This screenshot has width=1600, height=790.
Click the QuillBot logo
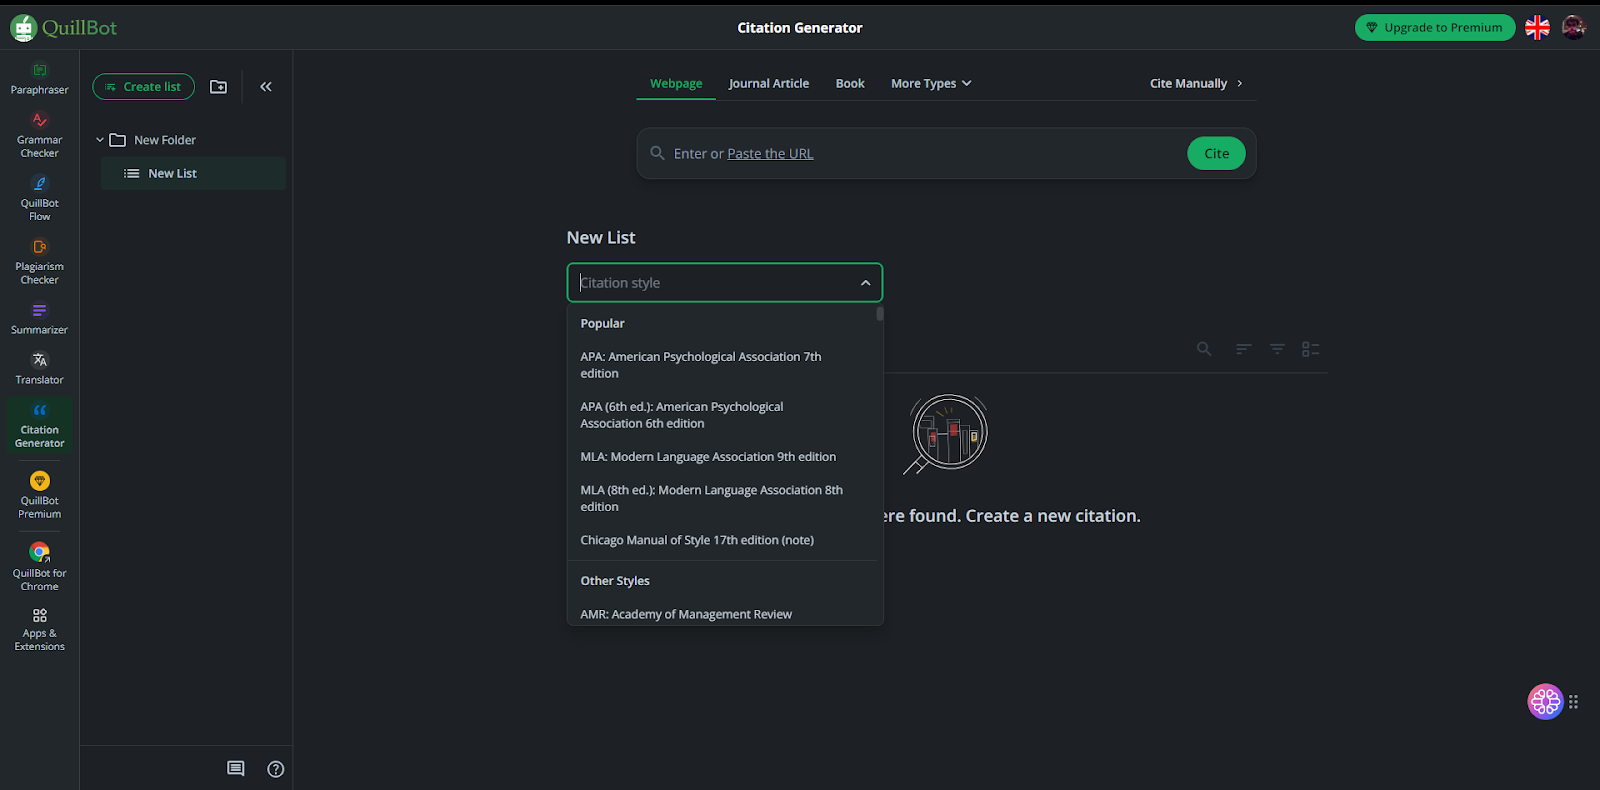coord(64,28)
